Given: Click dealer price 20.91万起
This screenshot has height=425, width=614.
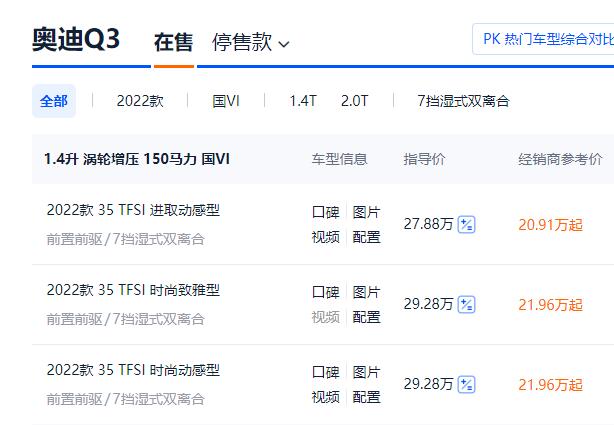Looking at the screenshot, I should point(551,225).
